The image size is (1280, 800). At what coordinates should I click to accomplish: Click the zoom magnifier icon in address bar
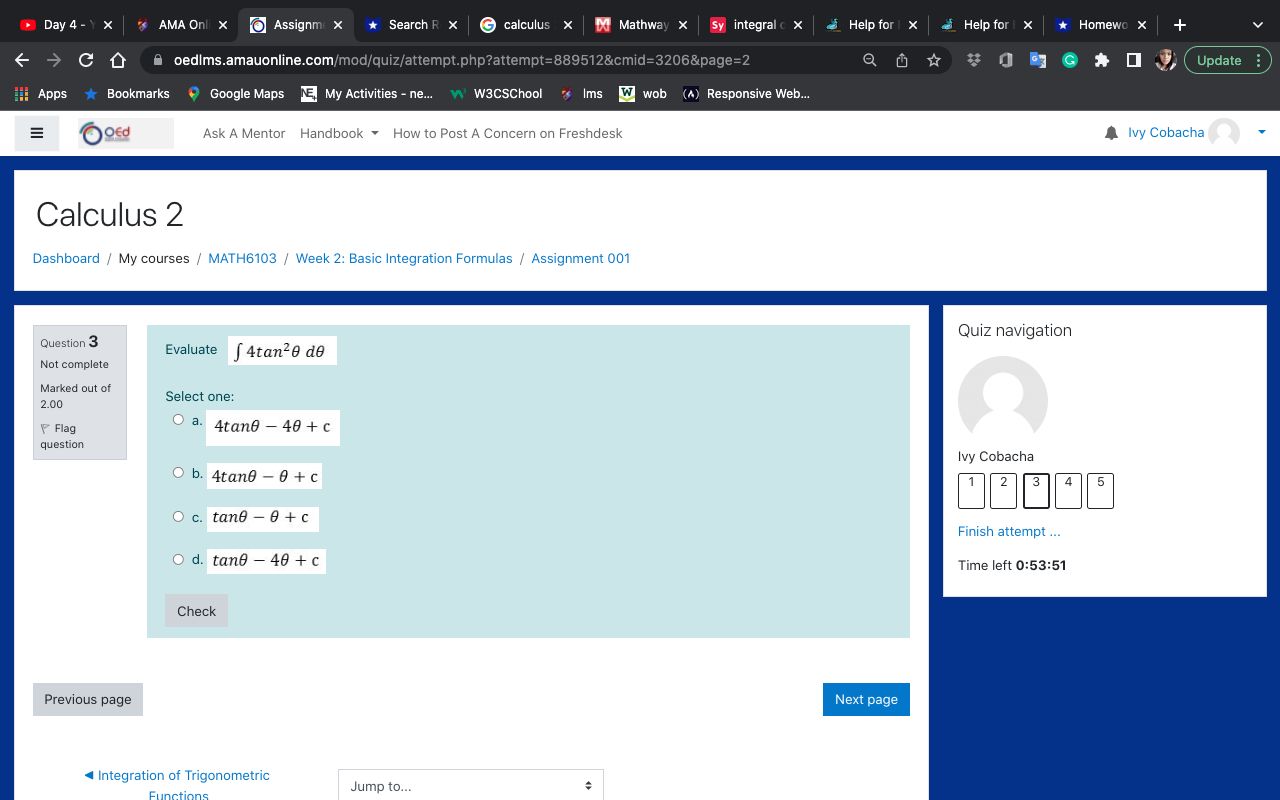pos(870,60)
